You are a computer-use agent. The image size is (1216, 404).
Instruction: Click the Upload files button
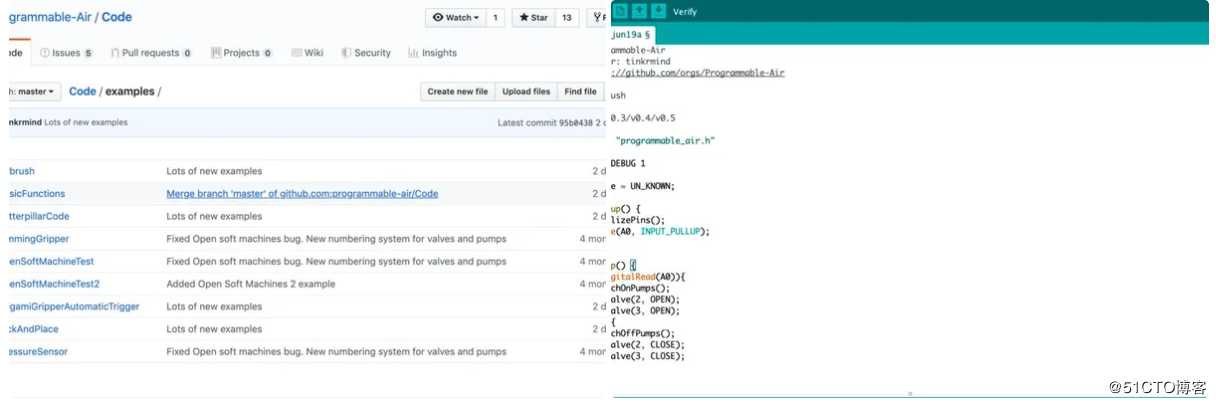pyautogui.click(x=526, y=91)
